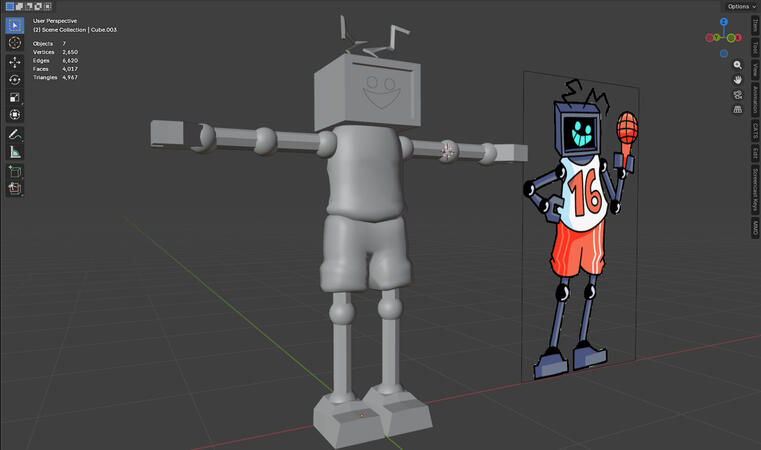This screenshot has width=761, height=450.
Task: Select the robot model's shorts mesh
Action: [365, 253]
